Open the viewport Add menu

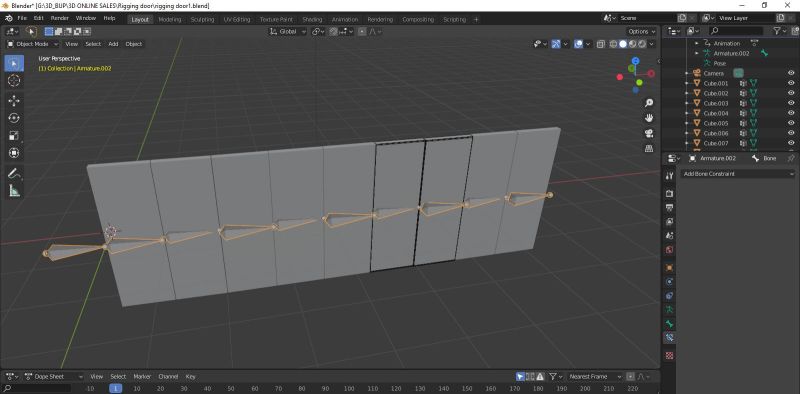point(113,44)
